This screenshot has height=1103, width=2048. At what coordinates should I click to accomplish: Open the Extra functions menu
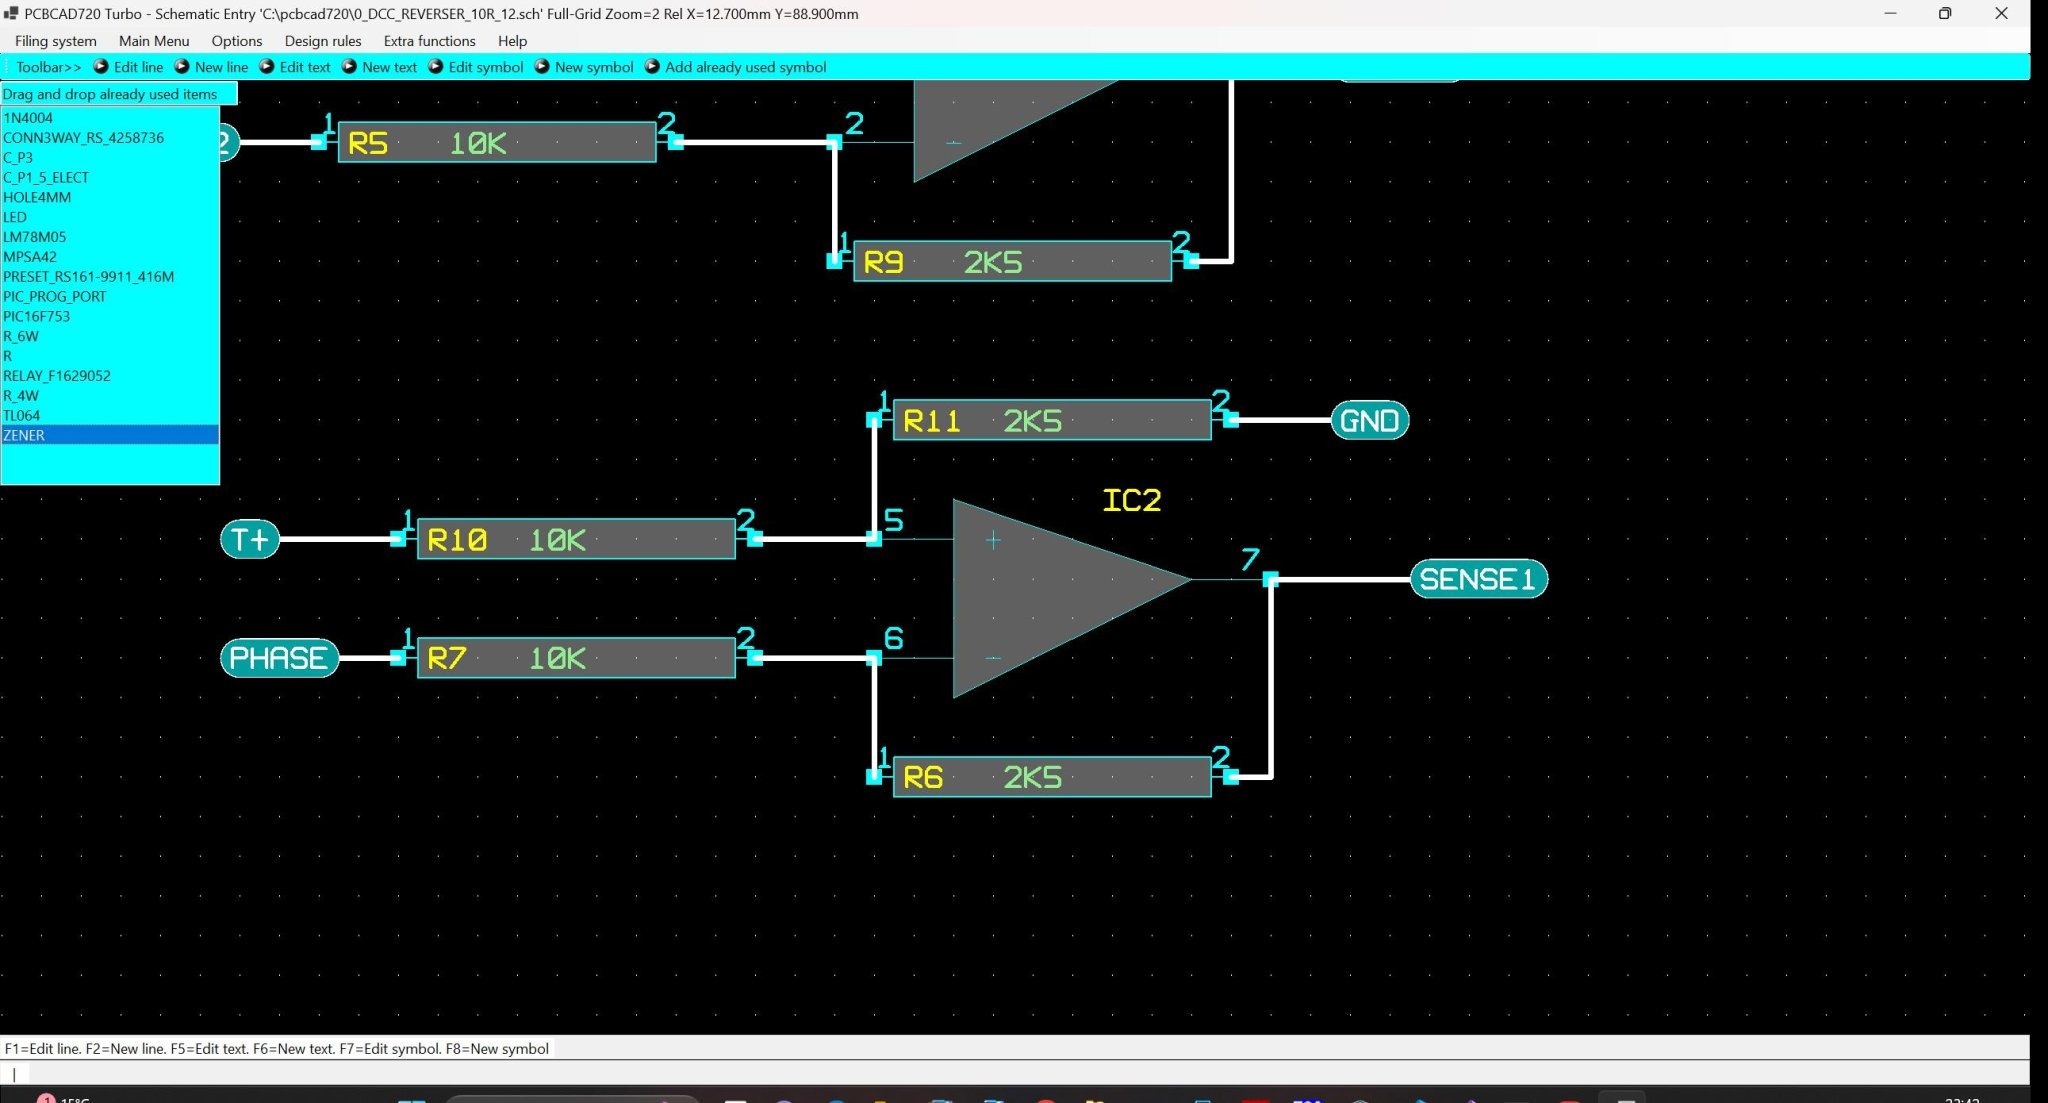tap(429, 41)
